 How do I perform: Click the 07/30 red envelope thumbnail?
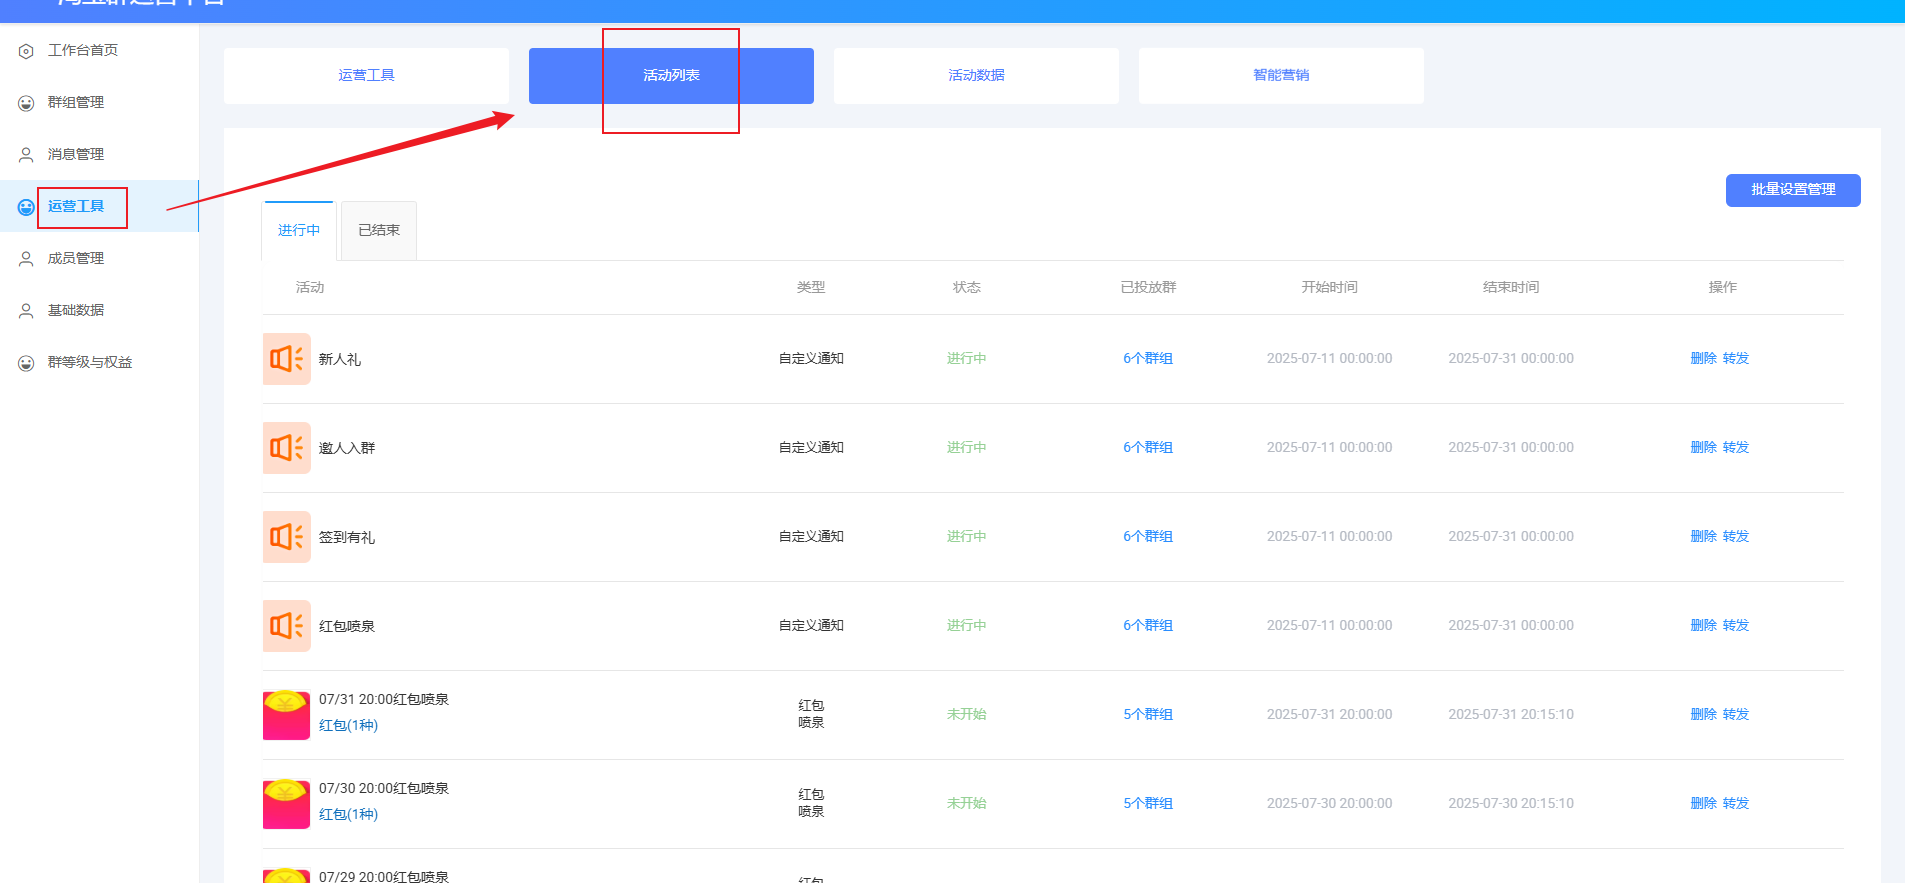(x=286, y=804)
